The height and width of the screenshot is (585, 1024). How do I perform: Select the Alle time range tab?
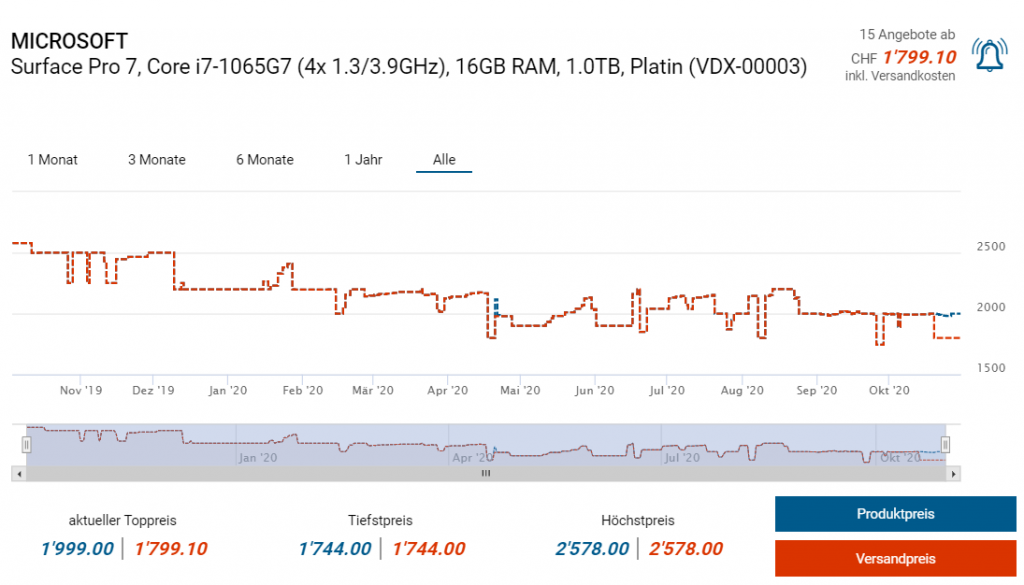coord(444,160)
